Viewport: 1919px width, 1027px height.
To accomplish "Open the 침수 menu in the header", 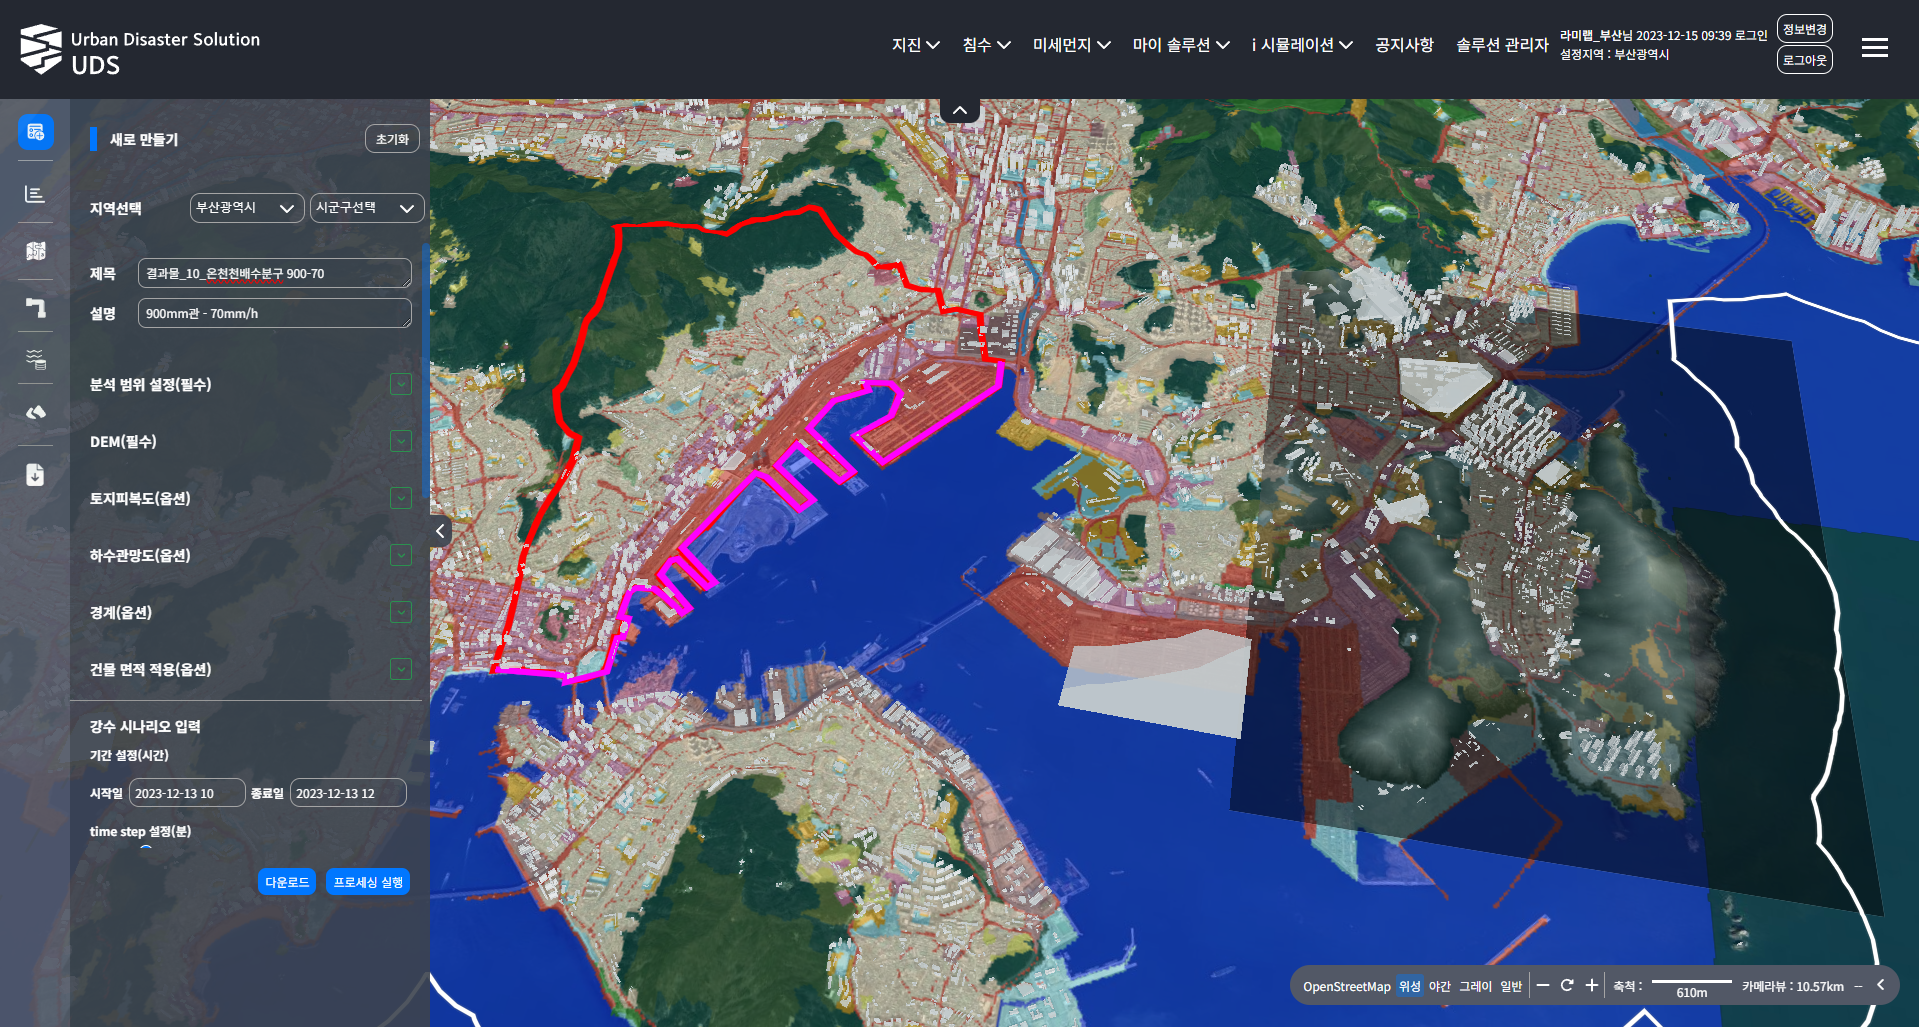I will (986, 45).
